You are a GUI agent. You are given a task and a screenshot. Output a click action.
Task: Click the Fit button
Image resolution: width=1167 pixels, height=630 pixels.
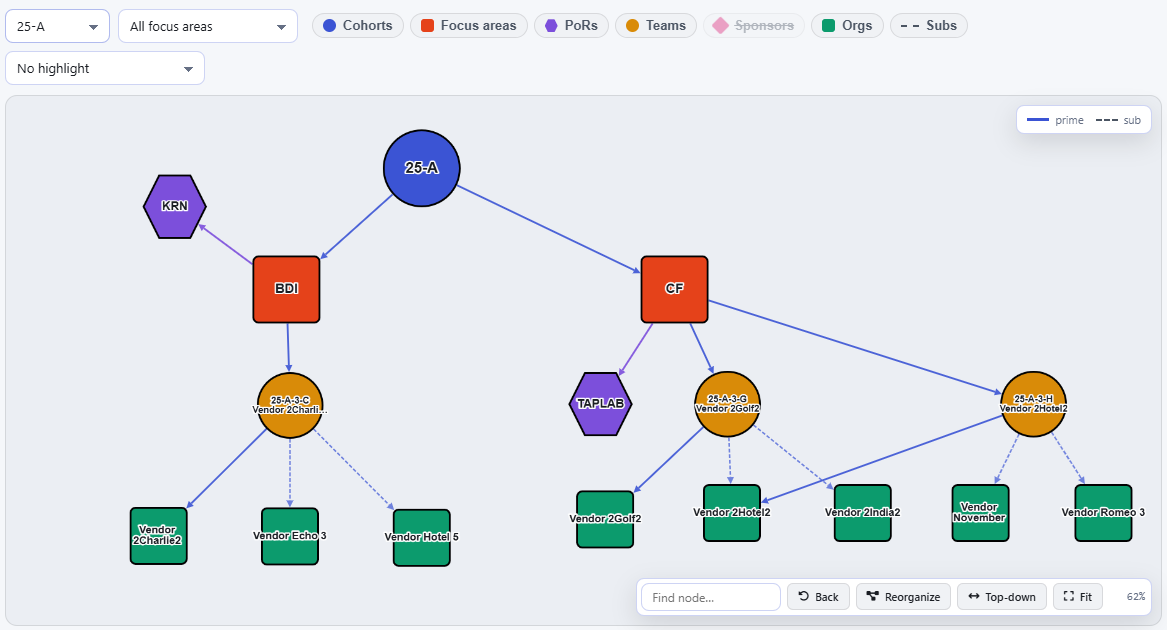pos(1077,596)
